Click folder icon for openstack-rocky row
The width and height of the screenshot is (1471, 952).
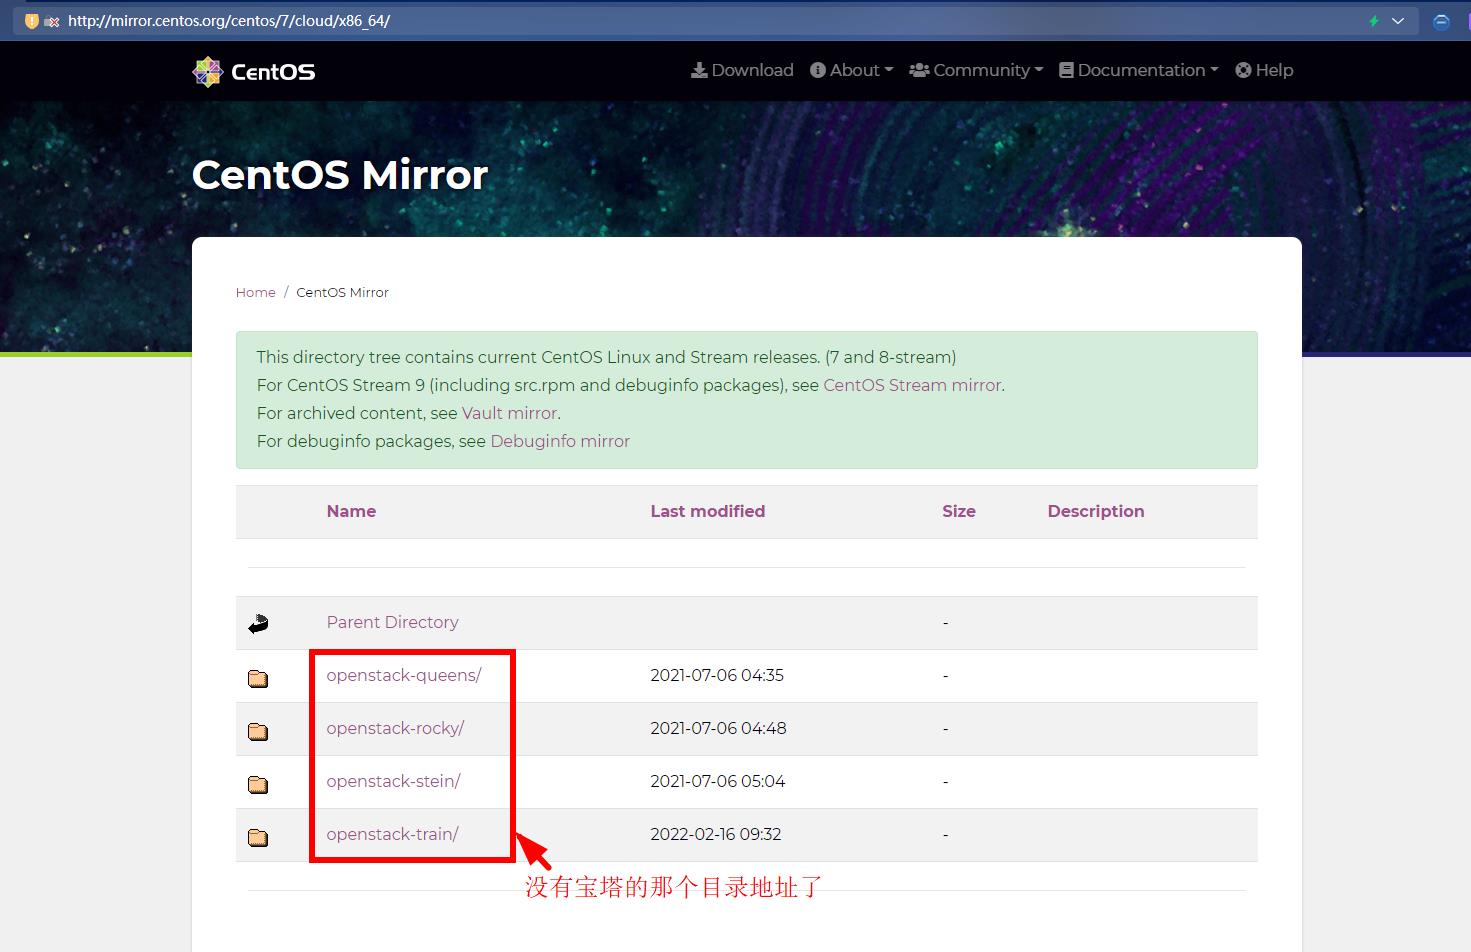coord(258,731)
